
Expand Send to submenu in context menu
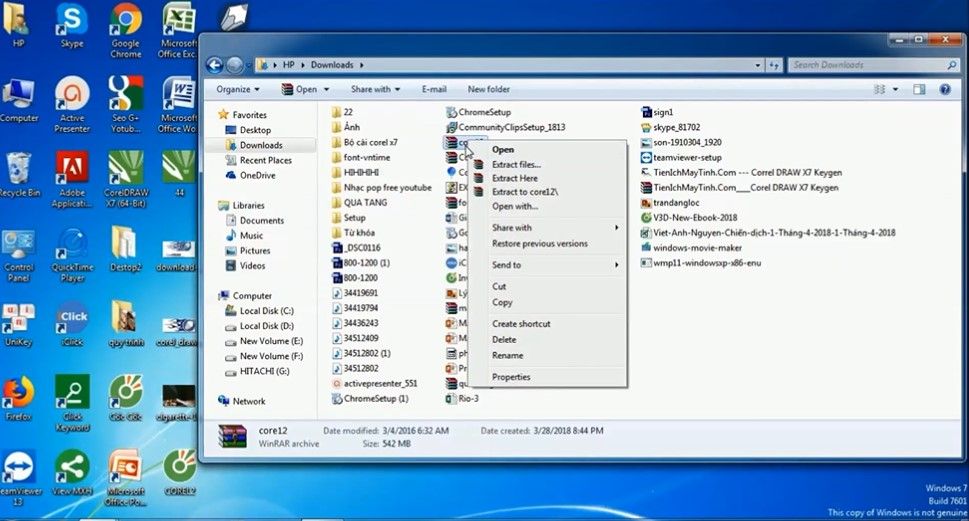(x=548, y=265)
